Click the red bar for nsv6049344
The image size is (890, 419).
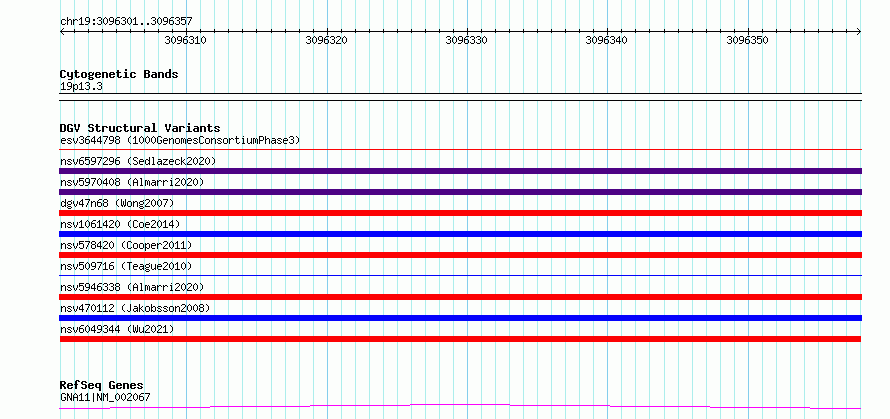pyautogui.click(x=460, y=339)
